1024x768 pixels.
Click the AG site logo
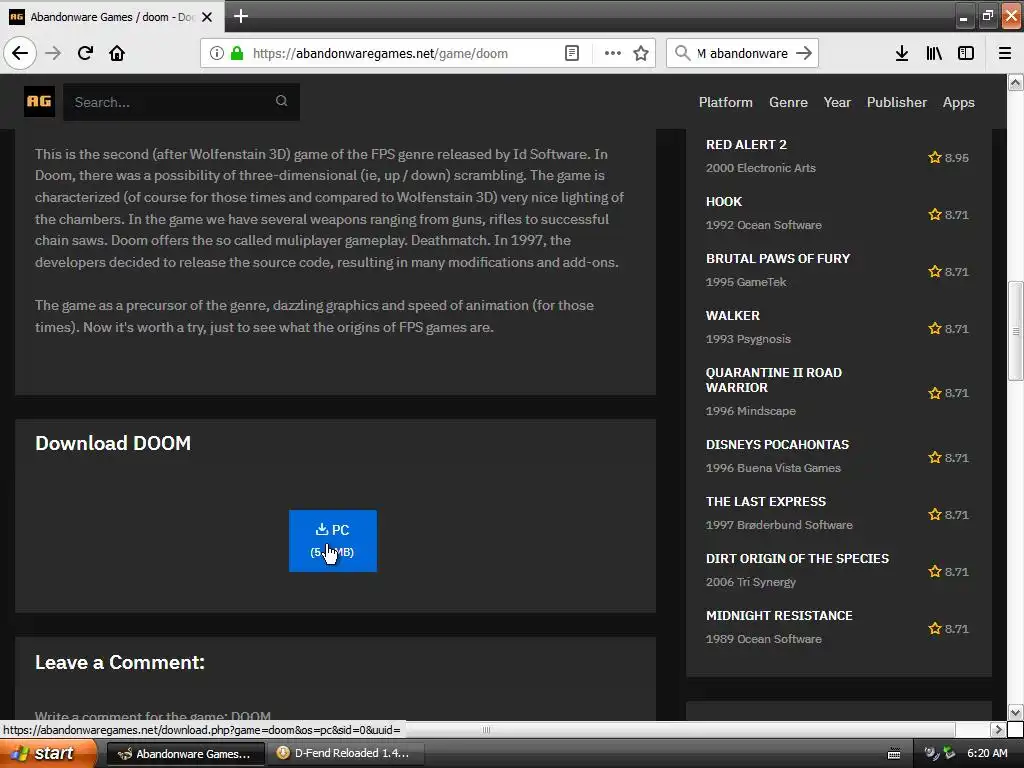39,101
